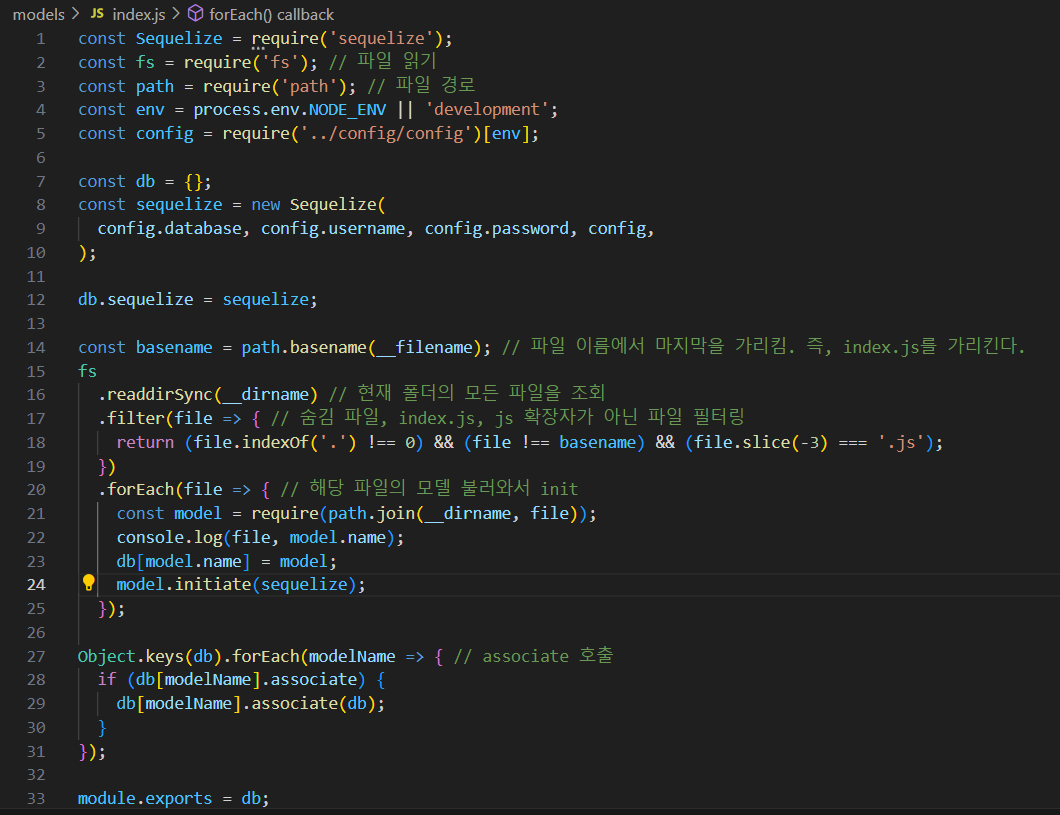Screen dimensions: 1060x815
Task: Click 'NODE_ENV' on line 4
Action: coord(347,109)
